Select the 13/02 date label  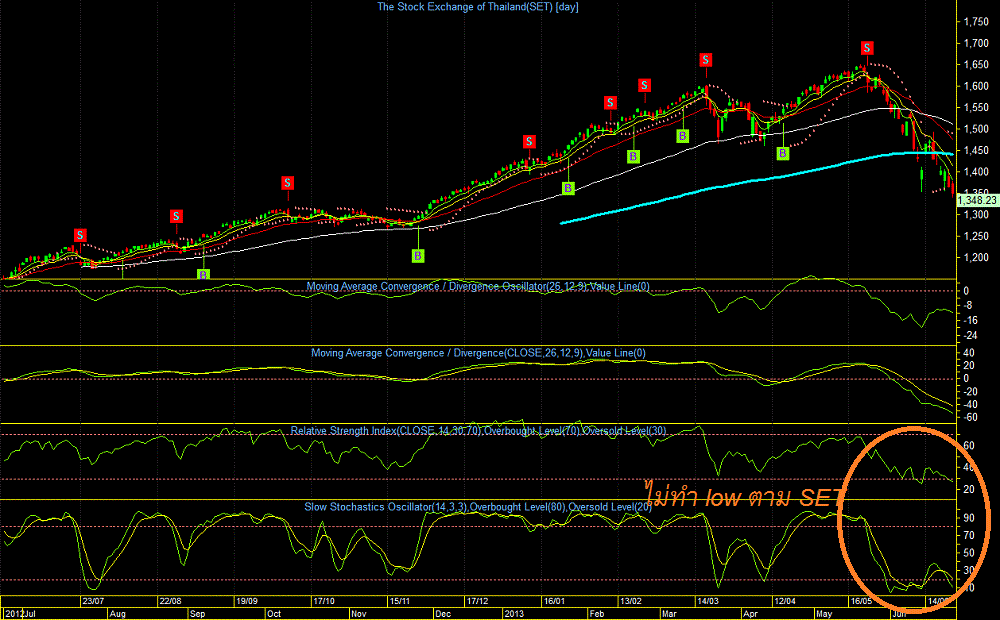pos(631,601)
